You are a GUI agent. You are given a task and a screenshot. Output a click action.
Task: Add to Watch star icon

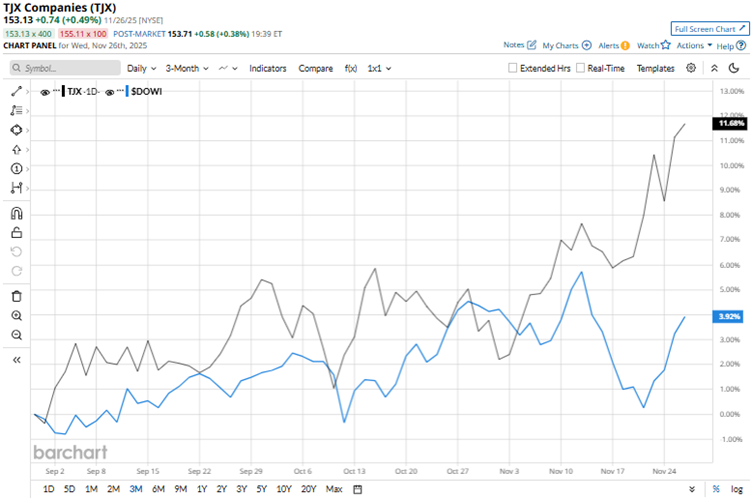click(x=666, y=45)
